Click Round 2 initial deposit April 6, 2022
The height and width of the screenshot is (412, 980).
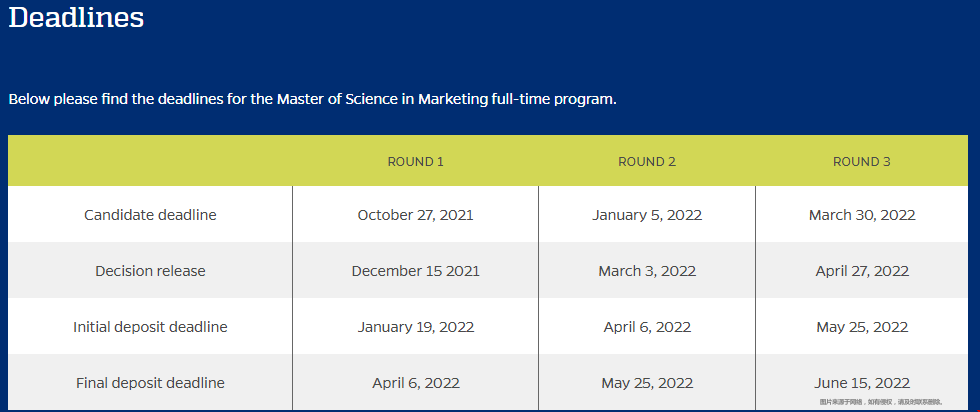pyautogui.click(x=647, y=327)
